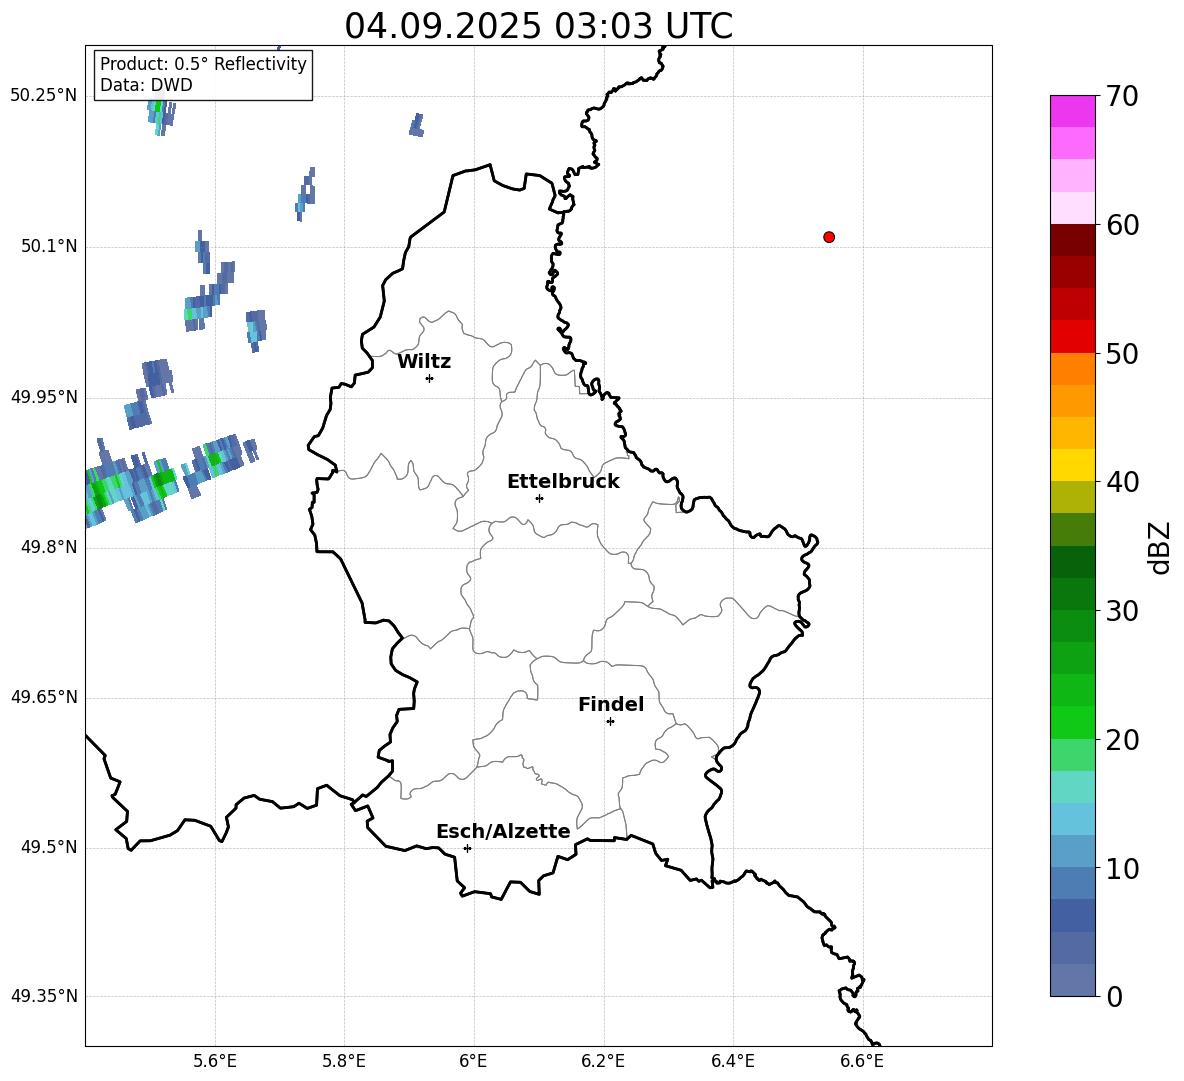Click the 6.2°E longitude label

[x=603, y=1061]
